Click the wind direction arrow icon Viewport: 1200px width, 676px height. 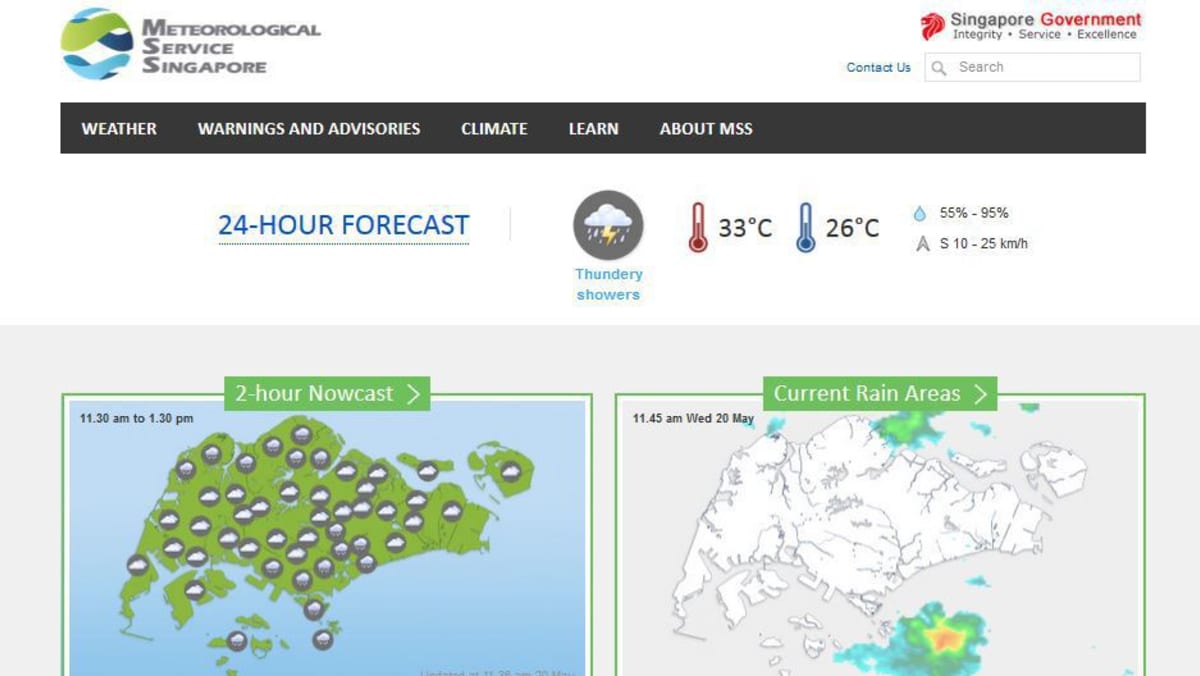coord(922,242)
